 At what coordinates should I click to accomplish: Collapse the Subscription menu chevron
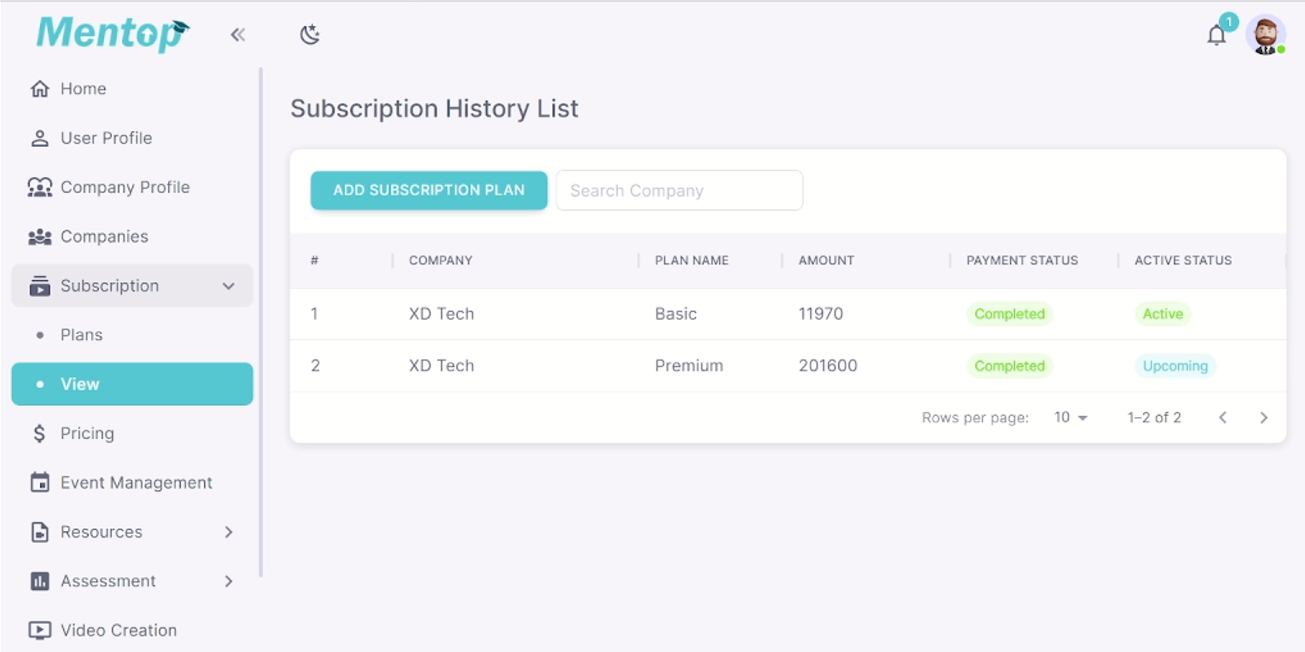(229, 286)
